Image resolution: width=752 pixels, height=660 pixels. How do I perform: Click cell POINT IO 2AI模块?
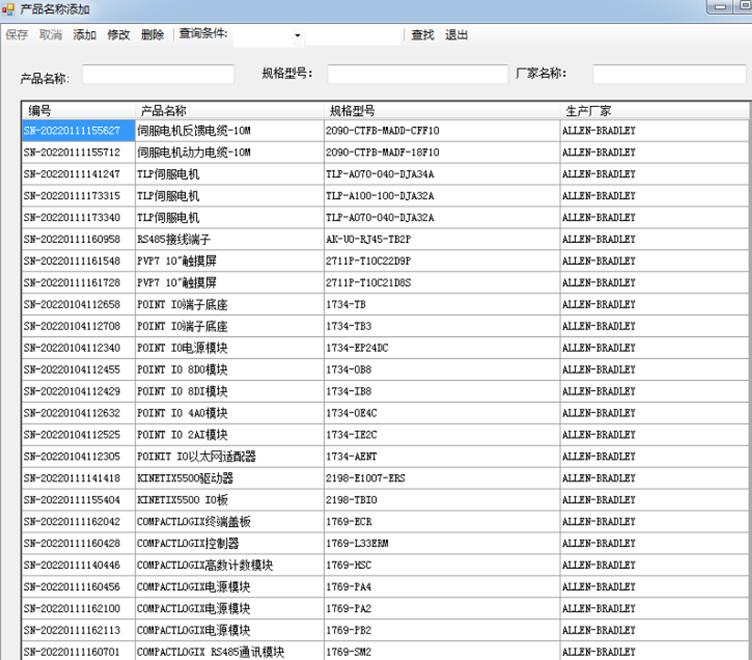pyautogui.click(x=229, y=435)
